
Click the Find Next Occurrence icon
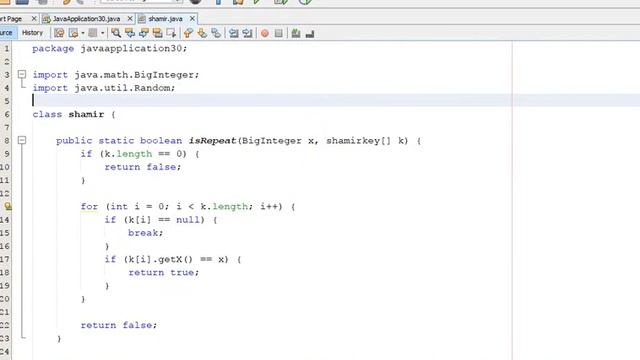(x=144, y=33)
